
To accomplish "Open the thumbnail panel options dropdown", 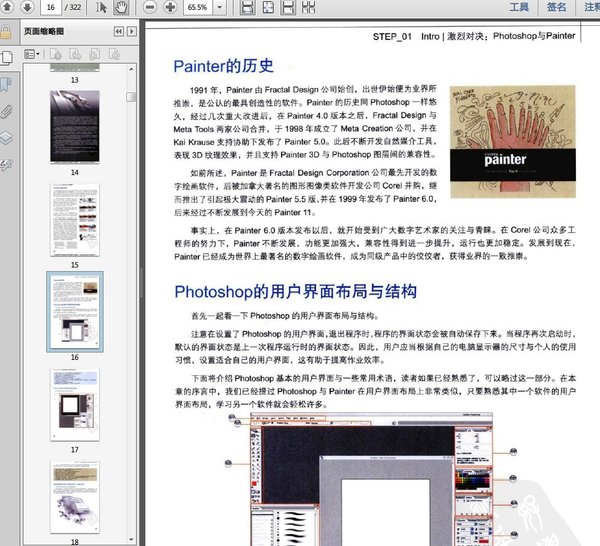I will 33,54.
